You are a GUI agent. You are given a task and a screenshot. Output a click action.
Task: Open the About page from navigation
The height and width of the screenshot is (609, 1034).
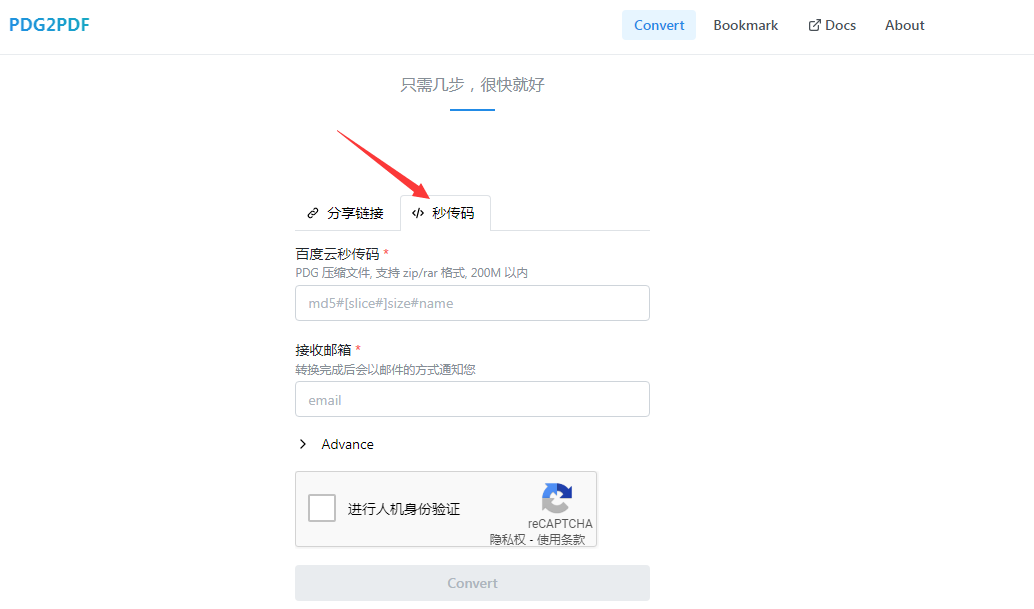pyautogui.click(x=904, y=25)
